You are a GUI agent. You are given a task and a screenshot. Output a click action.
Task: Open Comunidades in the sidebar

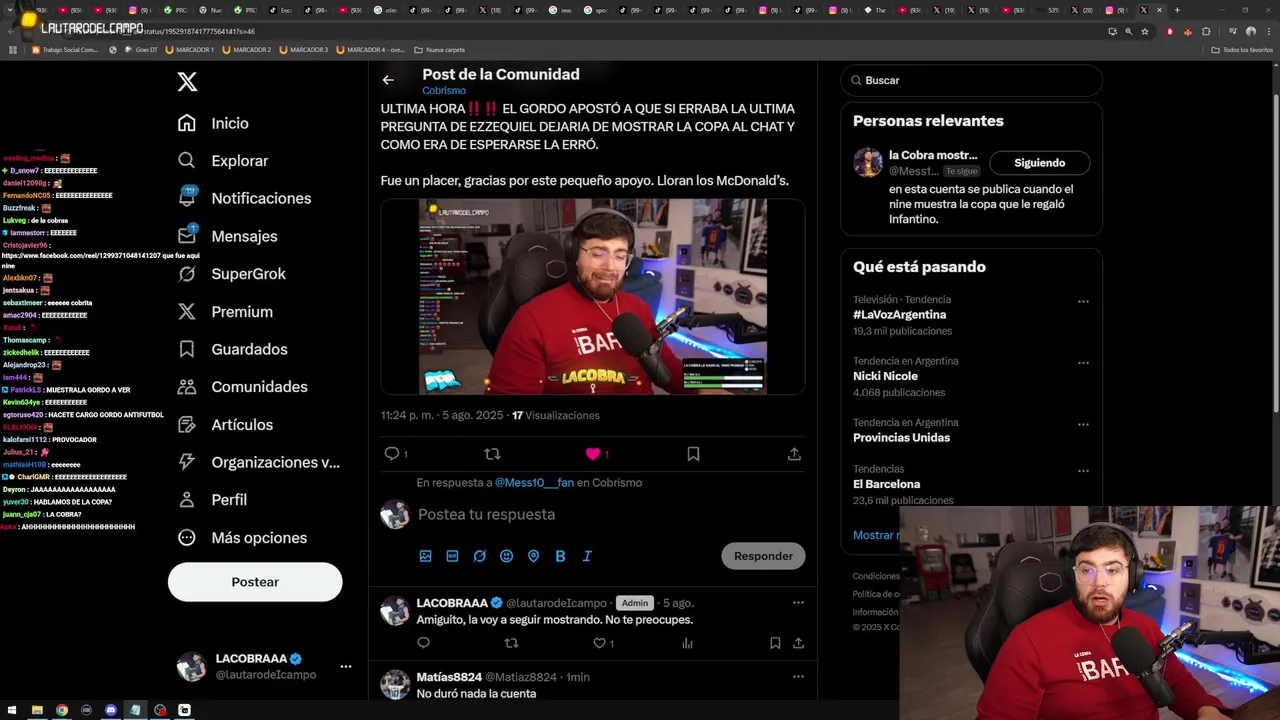(241, 387)
